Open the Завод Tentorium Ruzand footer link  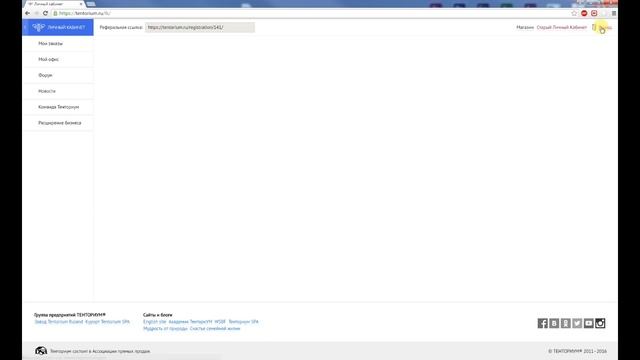pyautogui.click(x=59, y=322)
